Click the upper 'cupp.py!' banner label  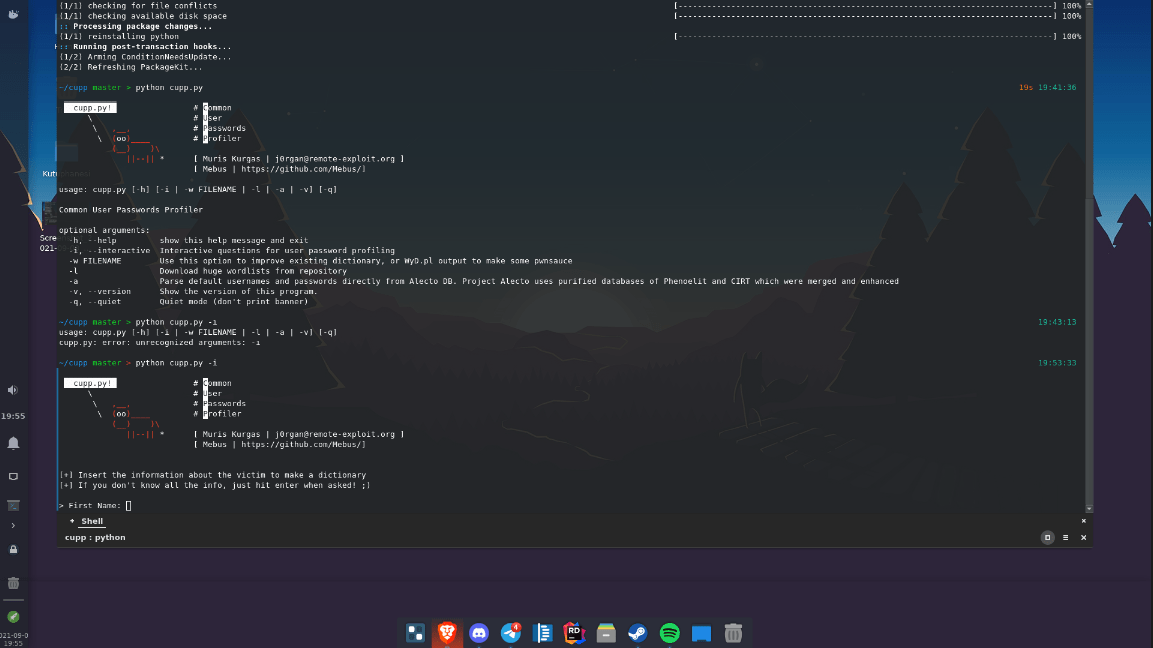[x=90, y=107]
